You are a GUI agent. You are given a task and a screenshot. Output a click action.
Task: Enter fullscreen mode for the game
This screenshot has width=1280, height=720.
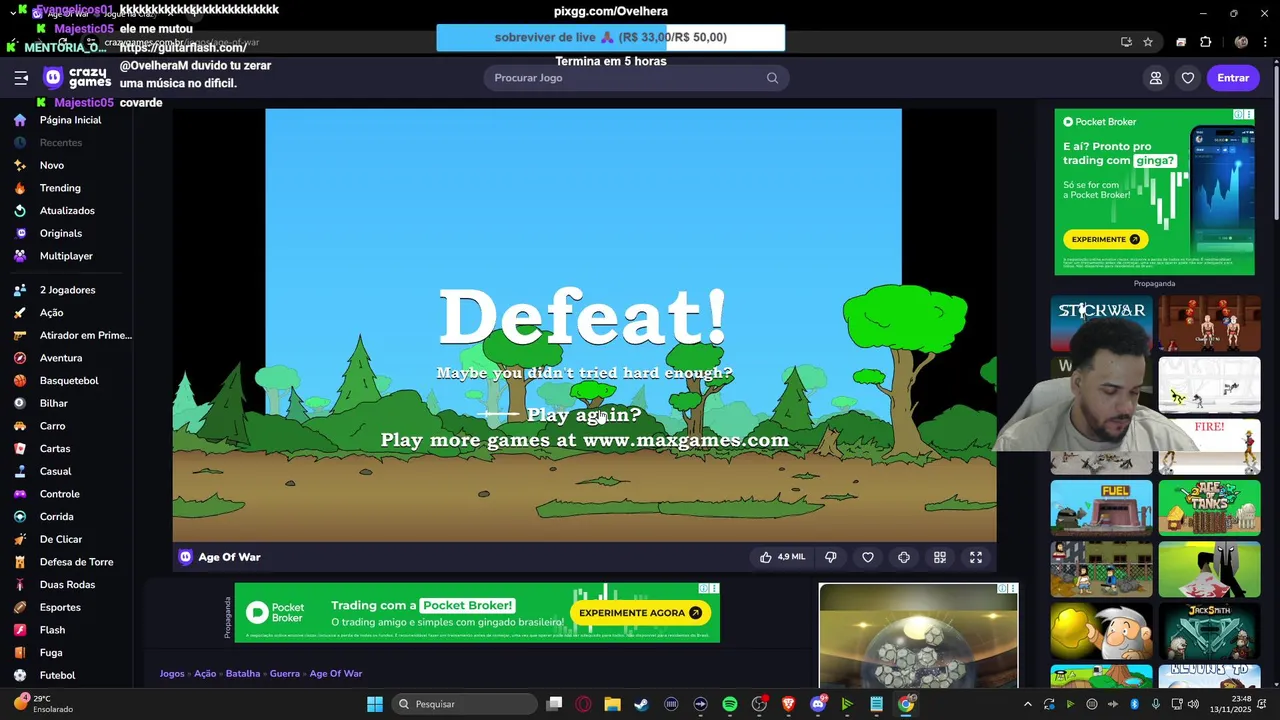click(x=976, y=557)
